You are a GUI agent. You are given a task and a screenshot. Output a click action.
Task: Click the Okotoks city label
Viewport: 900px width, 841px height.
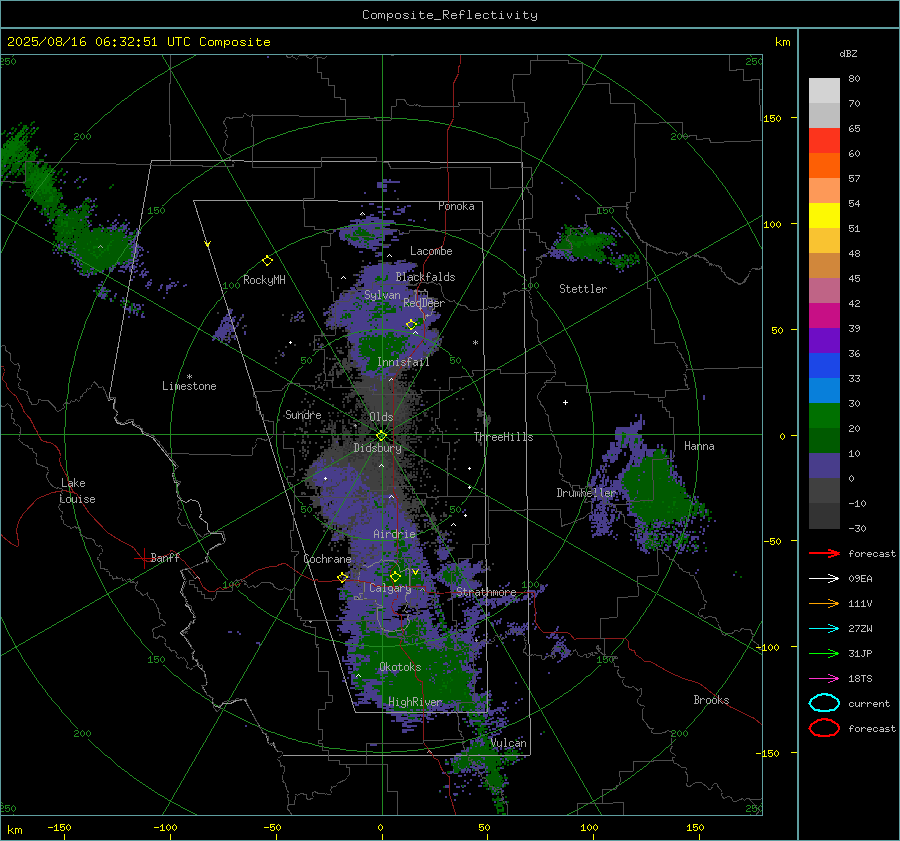400,667
